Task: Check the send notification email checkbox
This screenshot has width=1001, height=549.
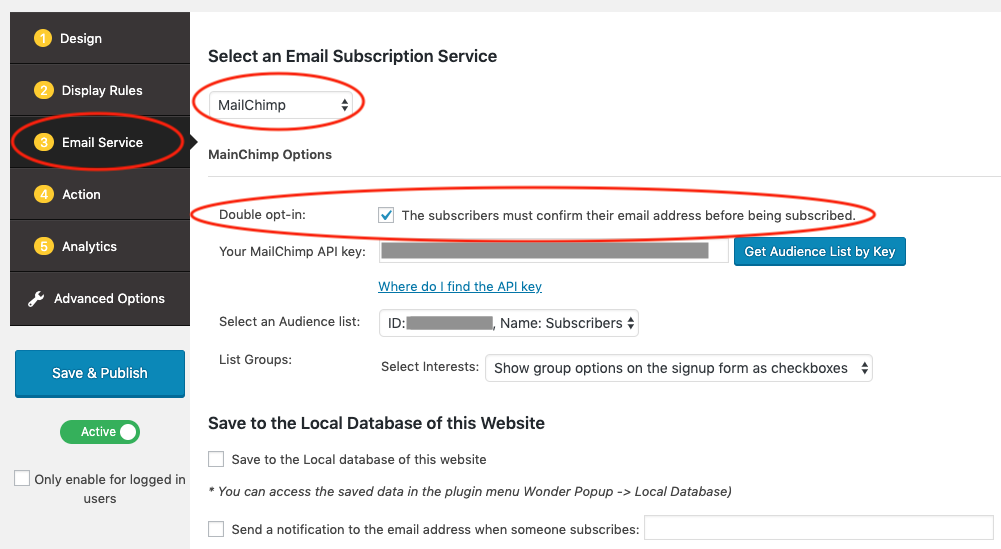Action: coord(216,529)
